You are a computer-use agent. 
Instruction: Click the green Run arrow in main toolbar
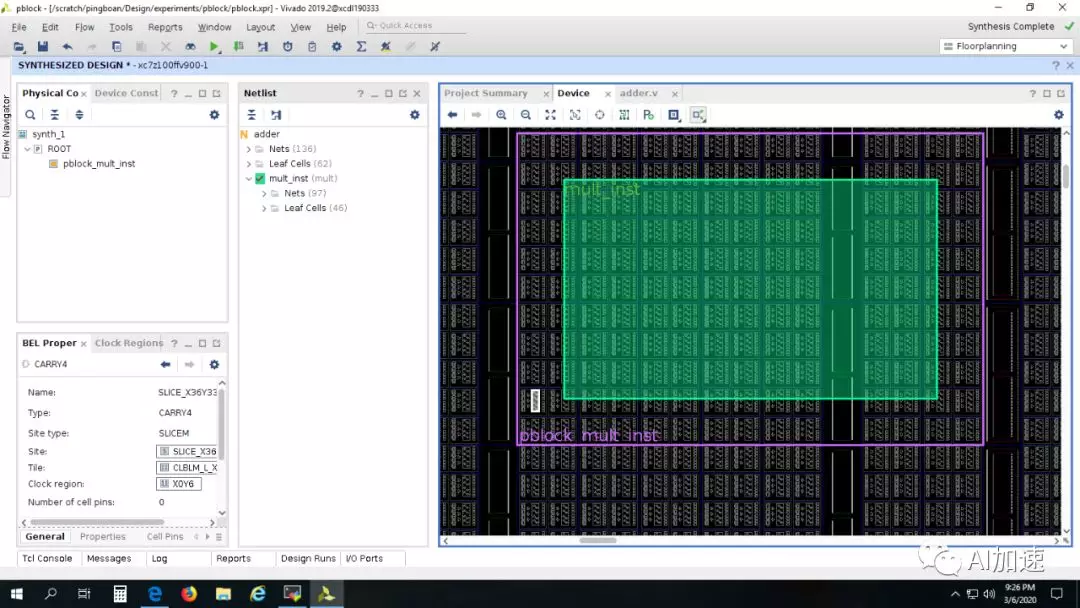(x=214, y=47)
